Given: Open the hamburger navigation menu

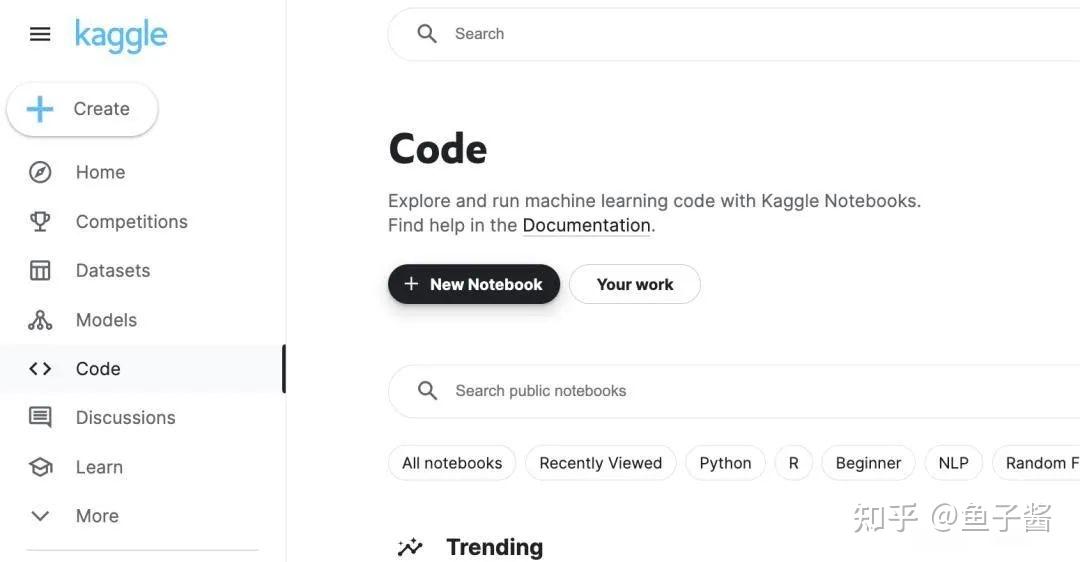Looking at the screenshot, I should (40, 35).
